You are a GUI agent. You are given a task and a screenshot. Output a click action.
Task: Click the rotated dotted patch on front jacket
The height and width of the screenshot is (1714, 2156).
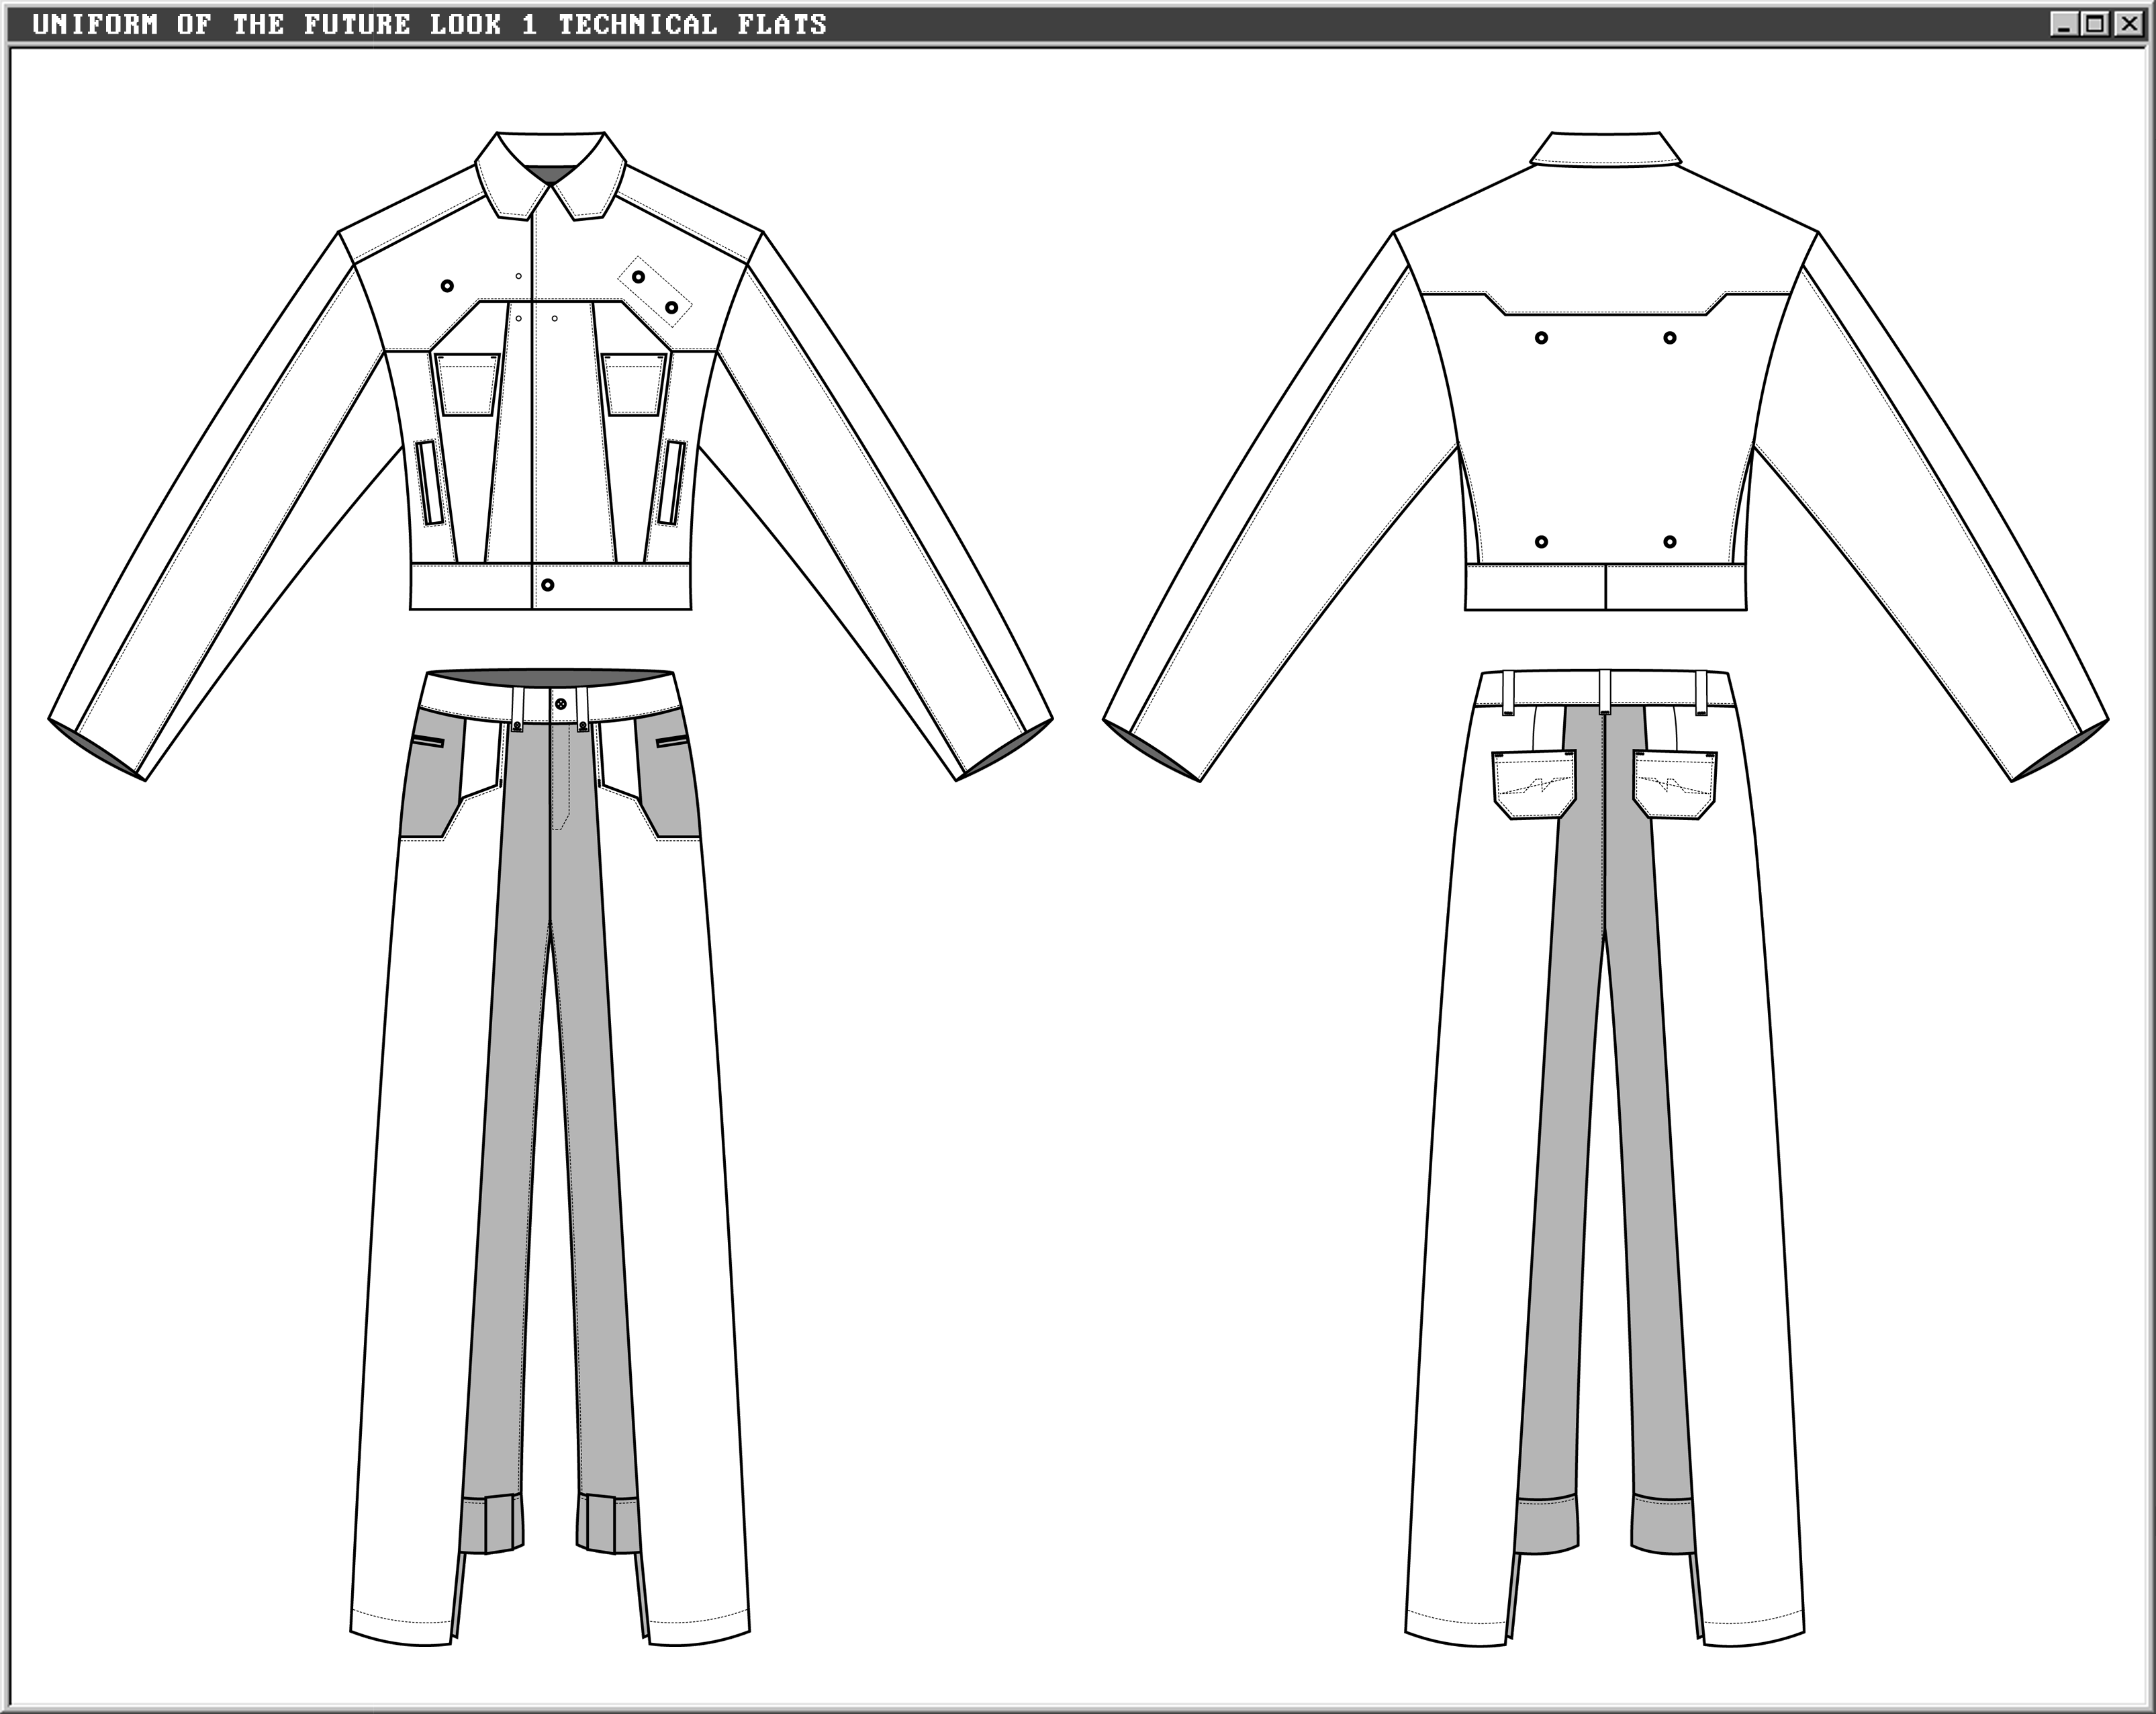pyautogui.click(x=655, y=291)
